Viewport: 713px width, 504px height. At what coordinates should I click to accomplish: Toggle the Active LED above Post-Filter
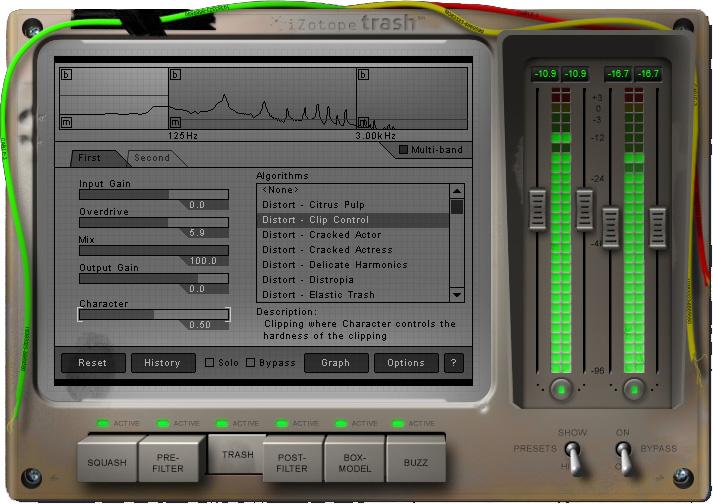(x=281, y=423)
